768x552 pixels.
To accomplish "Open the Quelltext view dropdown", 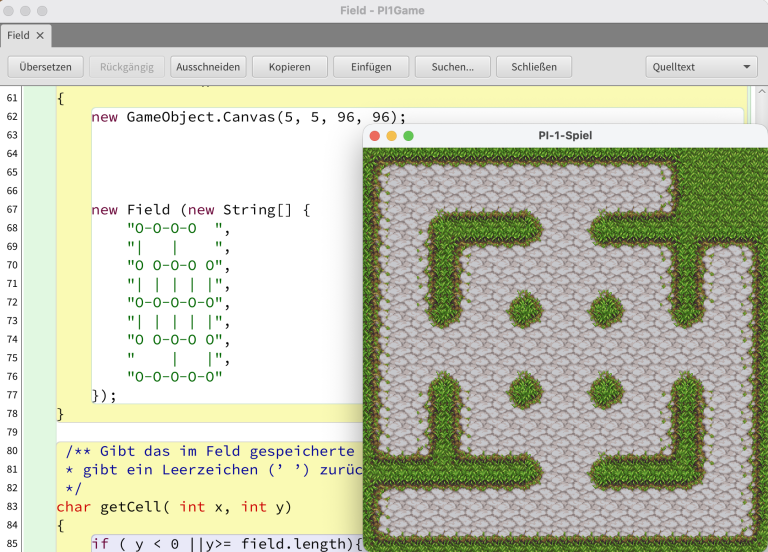I will pos(701,67).
